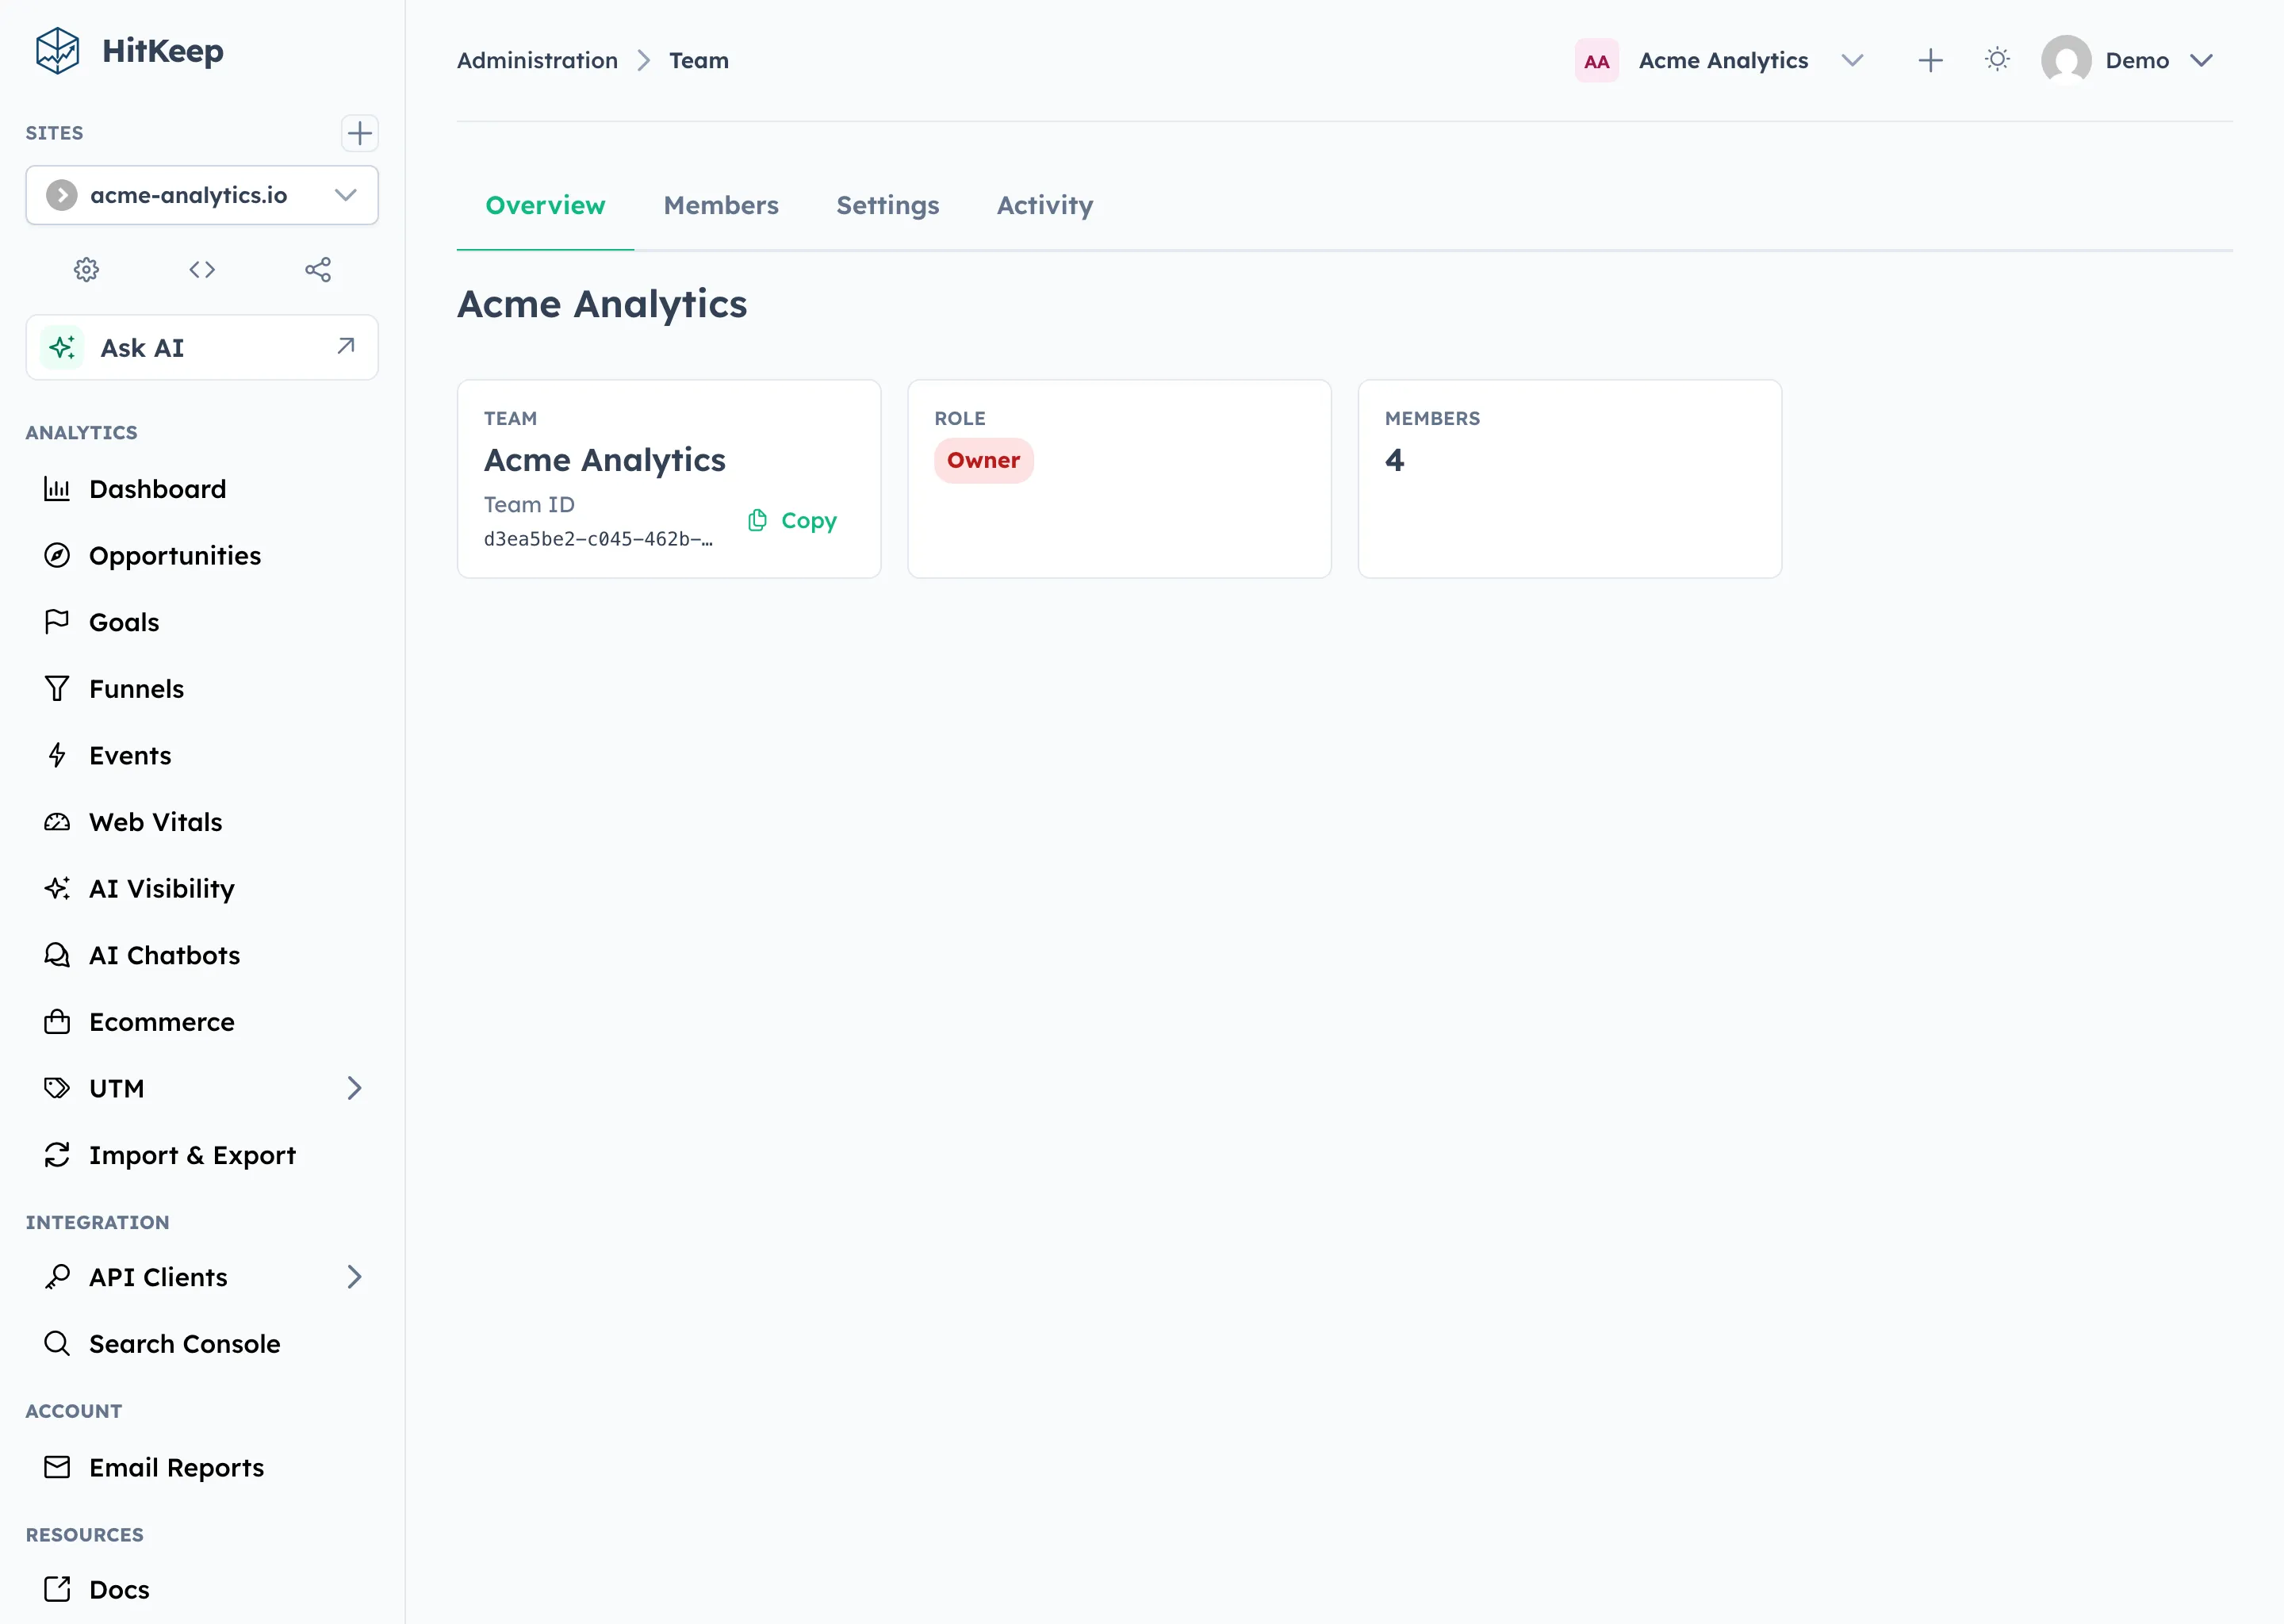This screenshot has height=1624, width=2284.
Task: Click the AI Chatbots chat icon
Action: 57,955
